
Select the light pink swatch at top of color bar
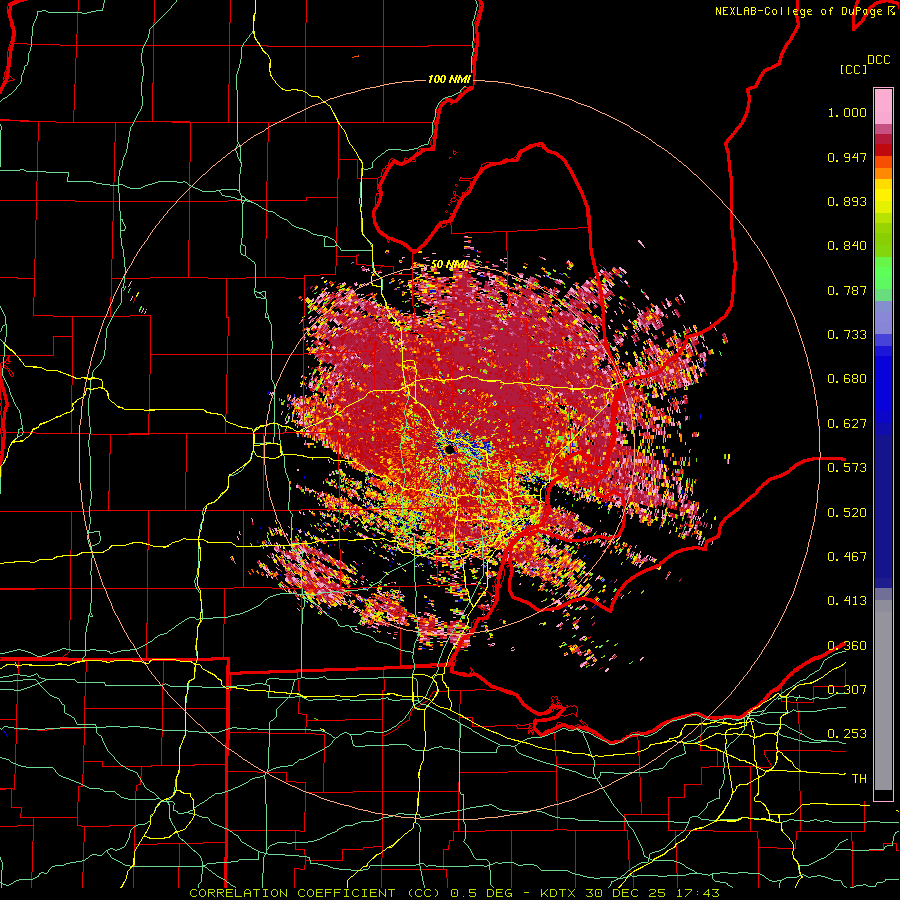pyautogui.click(x=883, y=106)
